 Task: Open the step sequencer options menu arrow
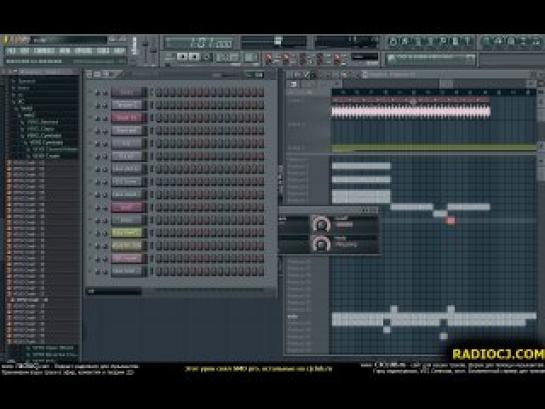pyautogui.click(x=89, y=74)
